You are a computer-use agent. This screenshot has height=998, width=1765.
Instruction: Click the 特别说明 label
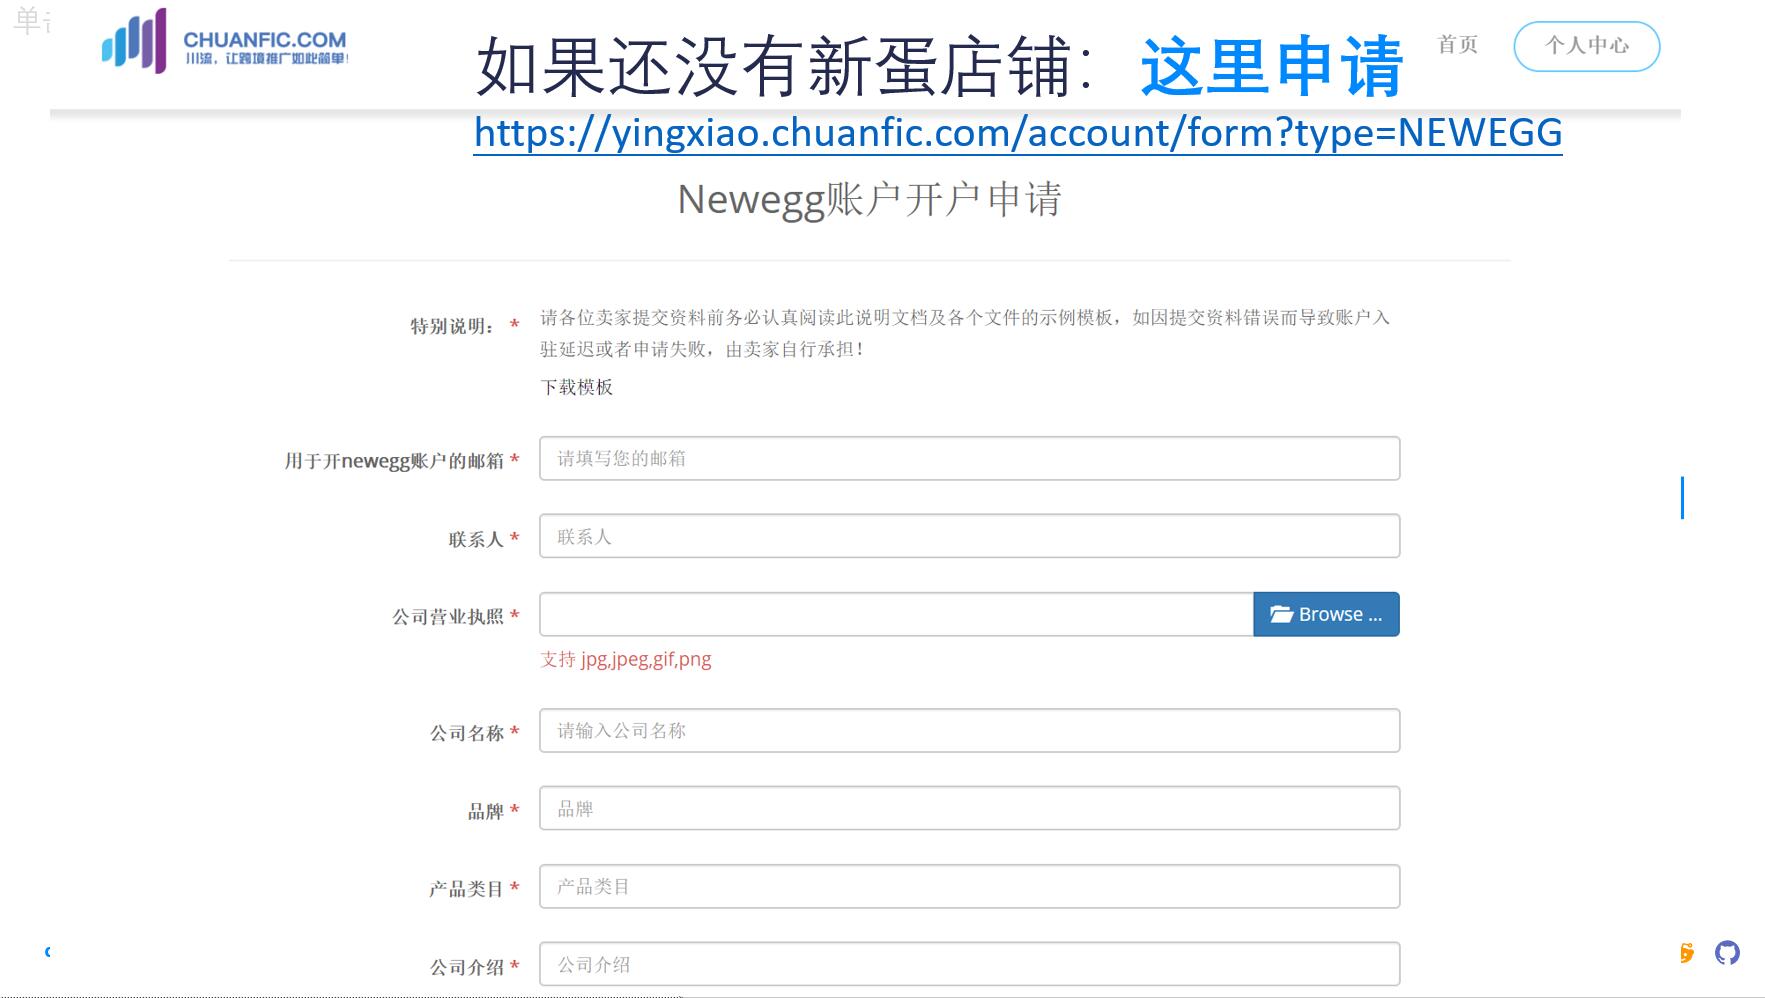[x=452, y=326]
